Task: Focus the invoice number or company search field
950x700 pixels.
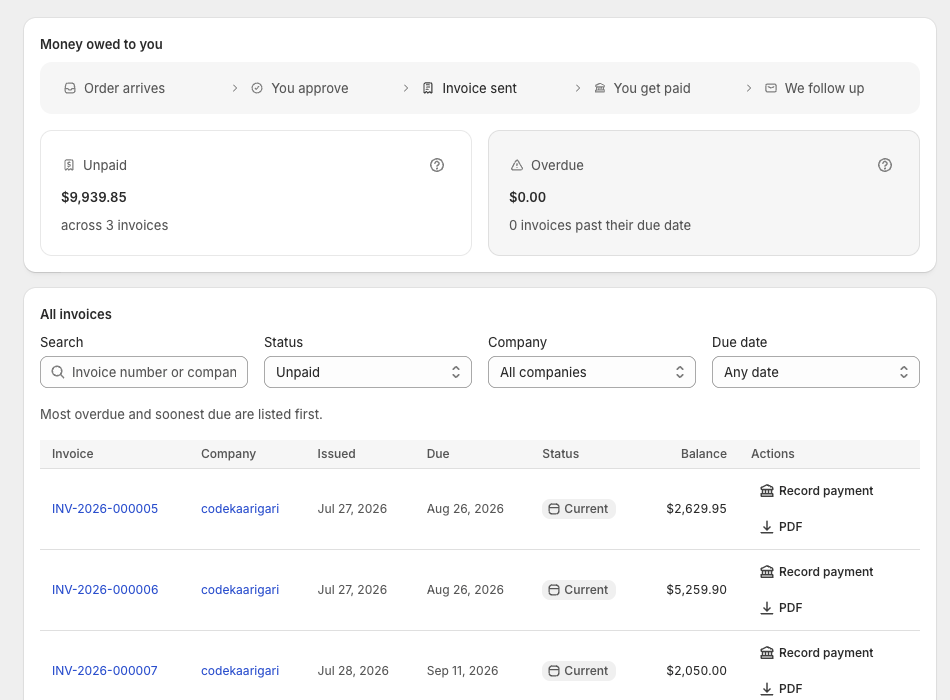Action: [144, 372]
